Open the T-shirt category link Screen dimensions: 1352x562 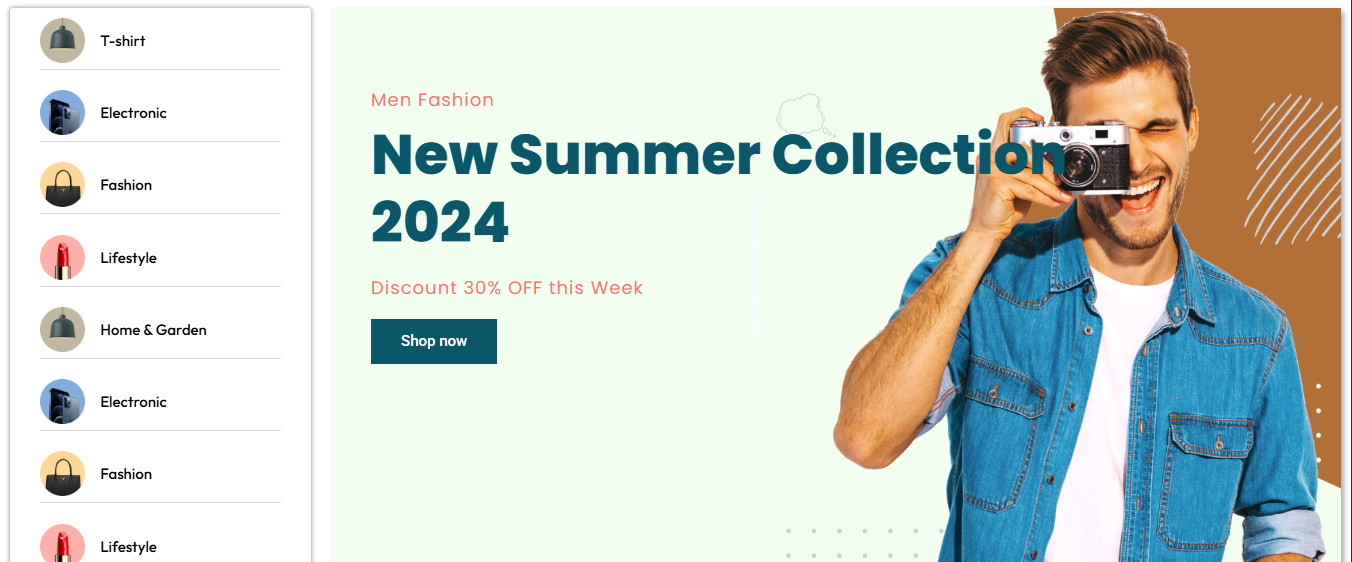click(123, 41)
